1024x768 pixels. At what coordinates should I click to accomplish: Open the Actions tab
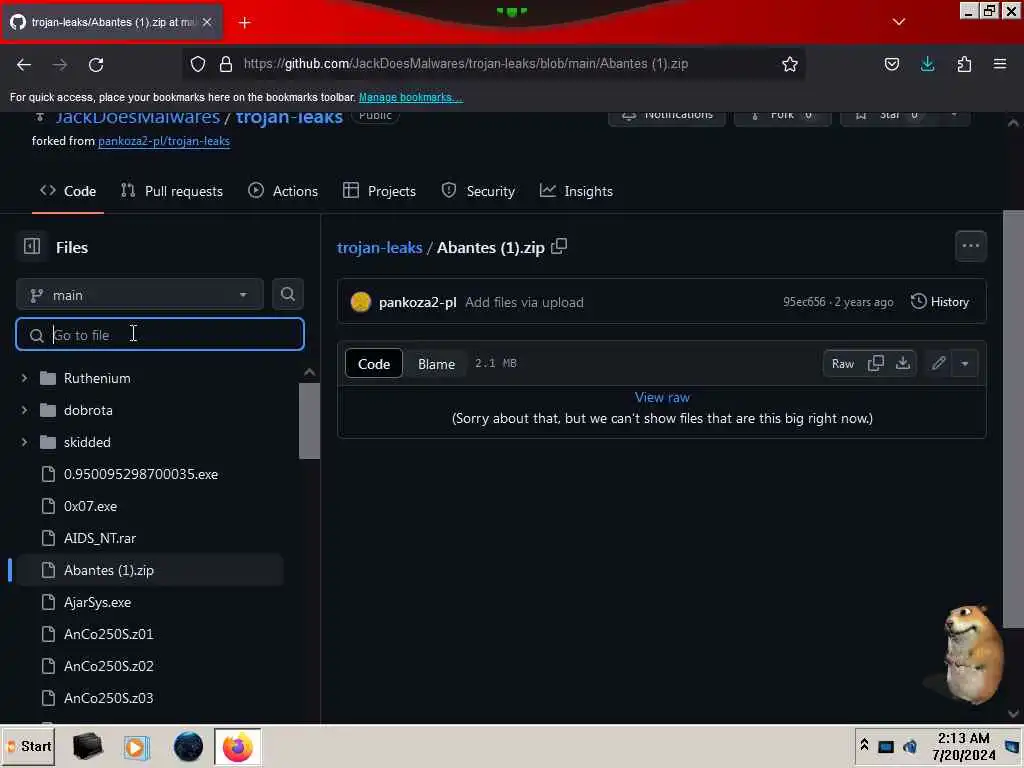pos(283,191)
